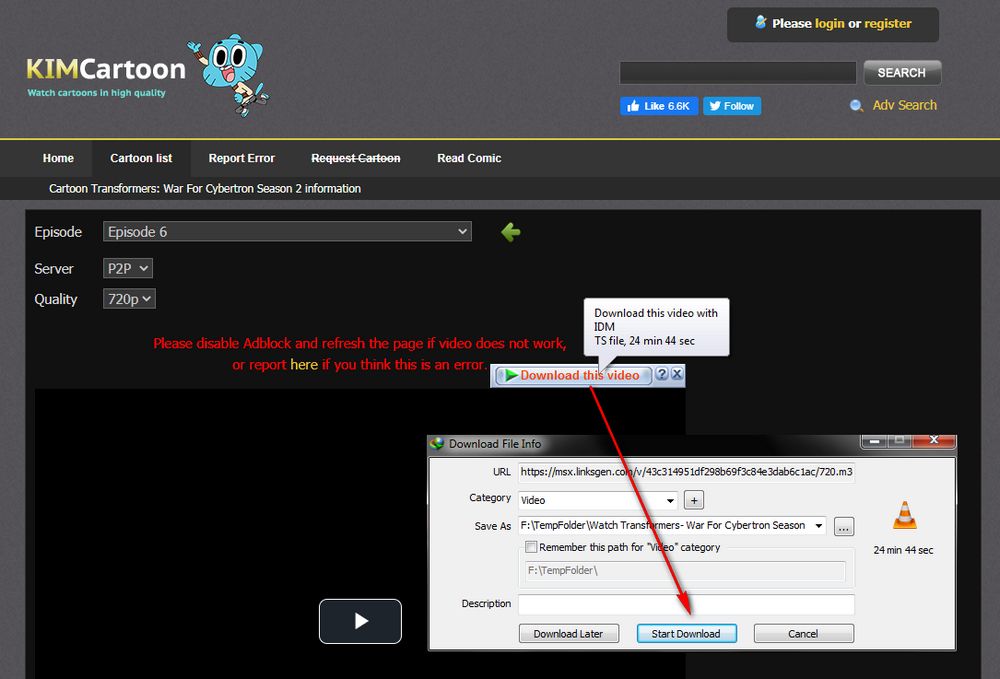This screenshot has width=1000, height=679.
Task: Click the Facebook Like 6.6K button
Action: (x=659, y=106)
